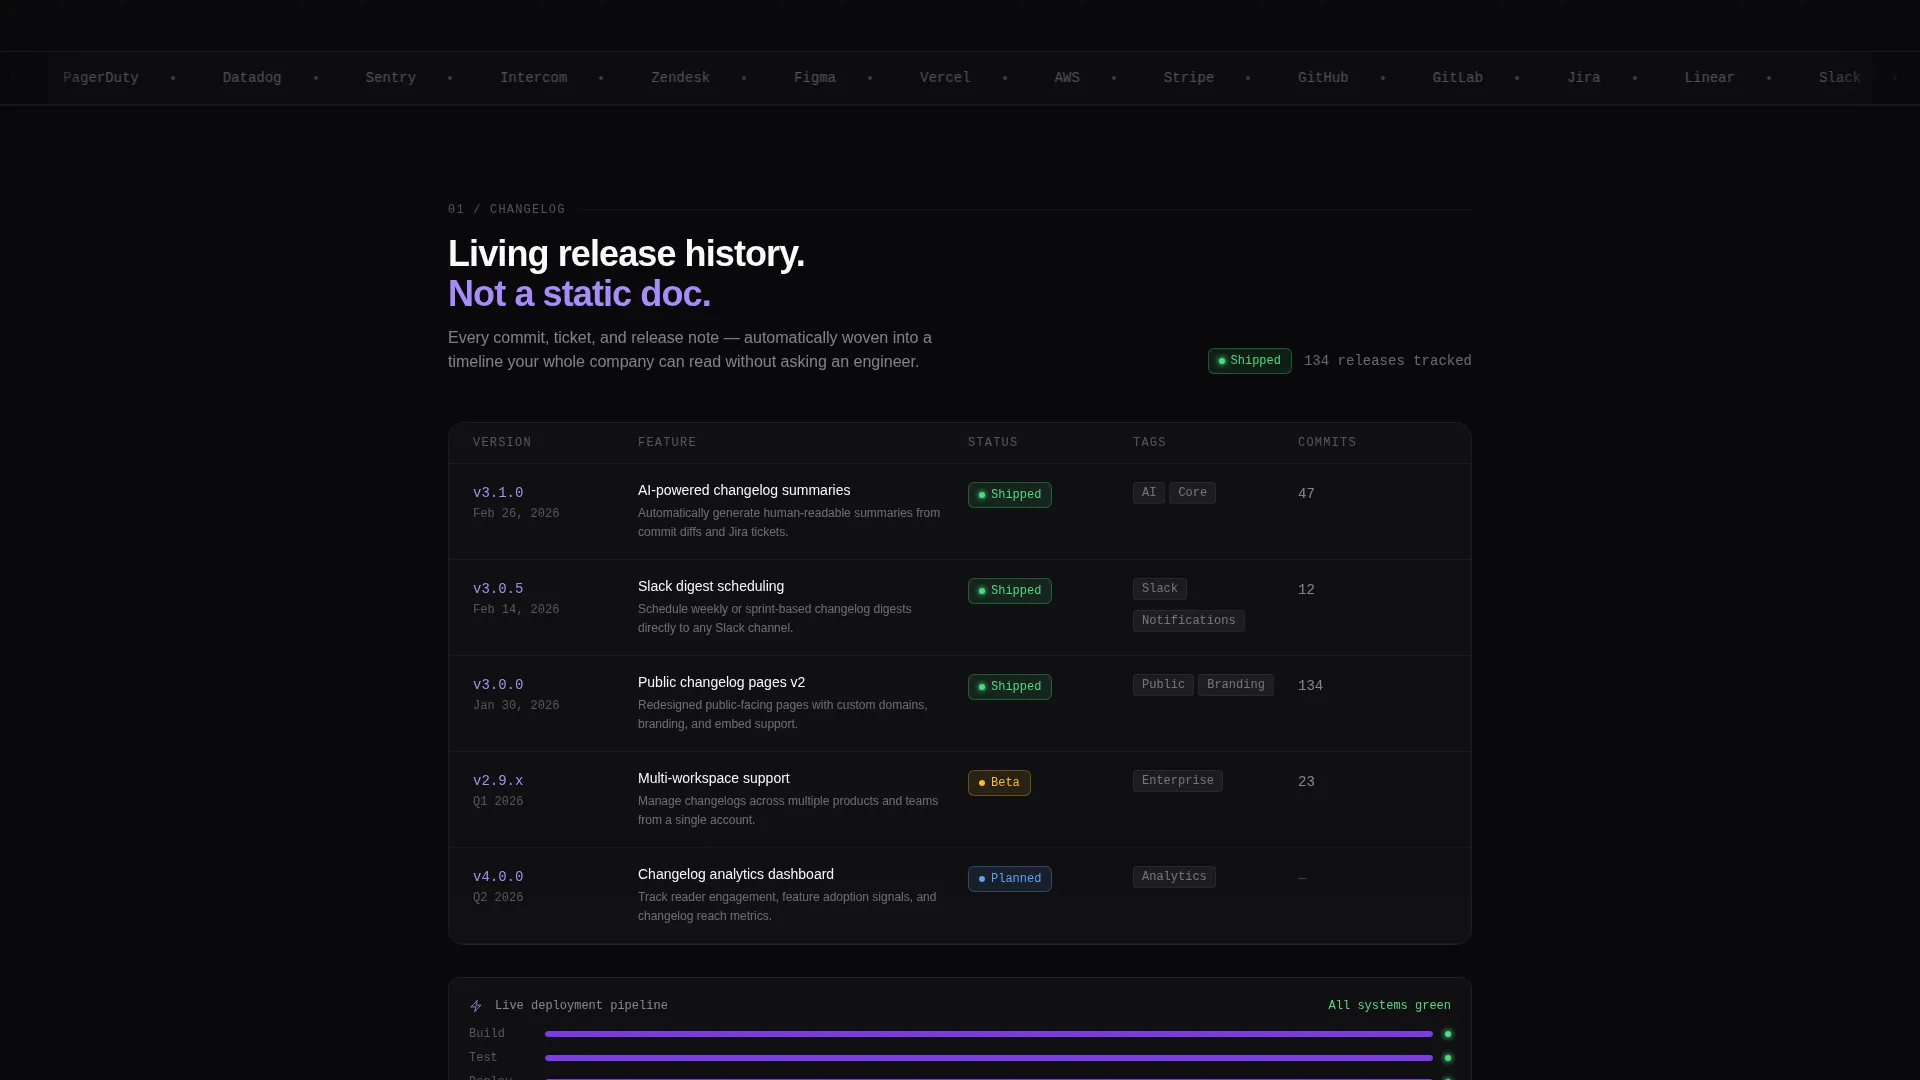Click the FEATURE column header

pos(667,442)
